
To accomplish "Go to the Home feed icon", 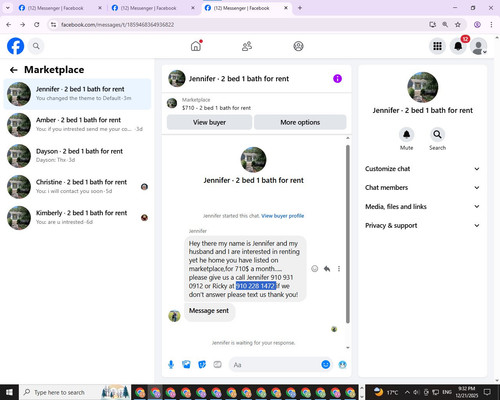I will (x=196, y=46).
